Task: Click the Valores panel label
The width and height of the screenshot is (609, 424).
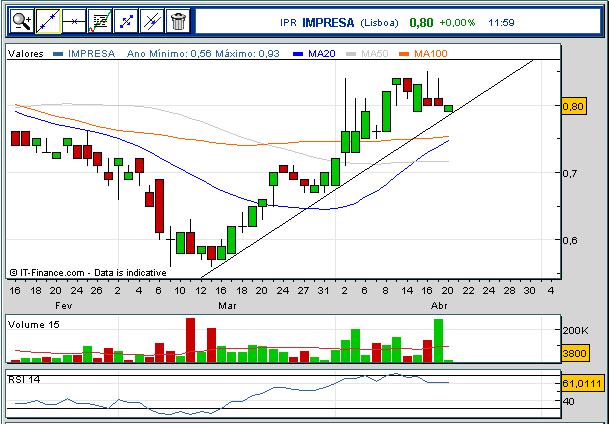Action: click(x=26, y=54)
